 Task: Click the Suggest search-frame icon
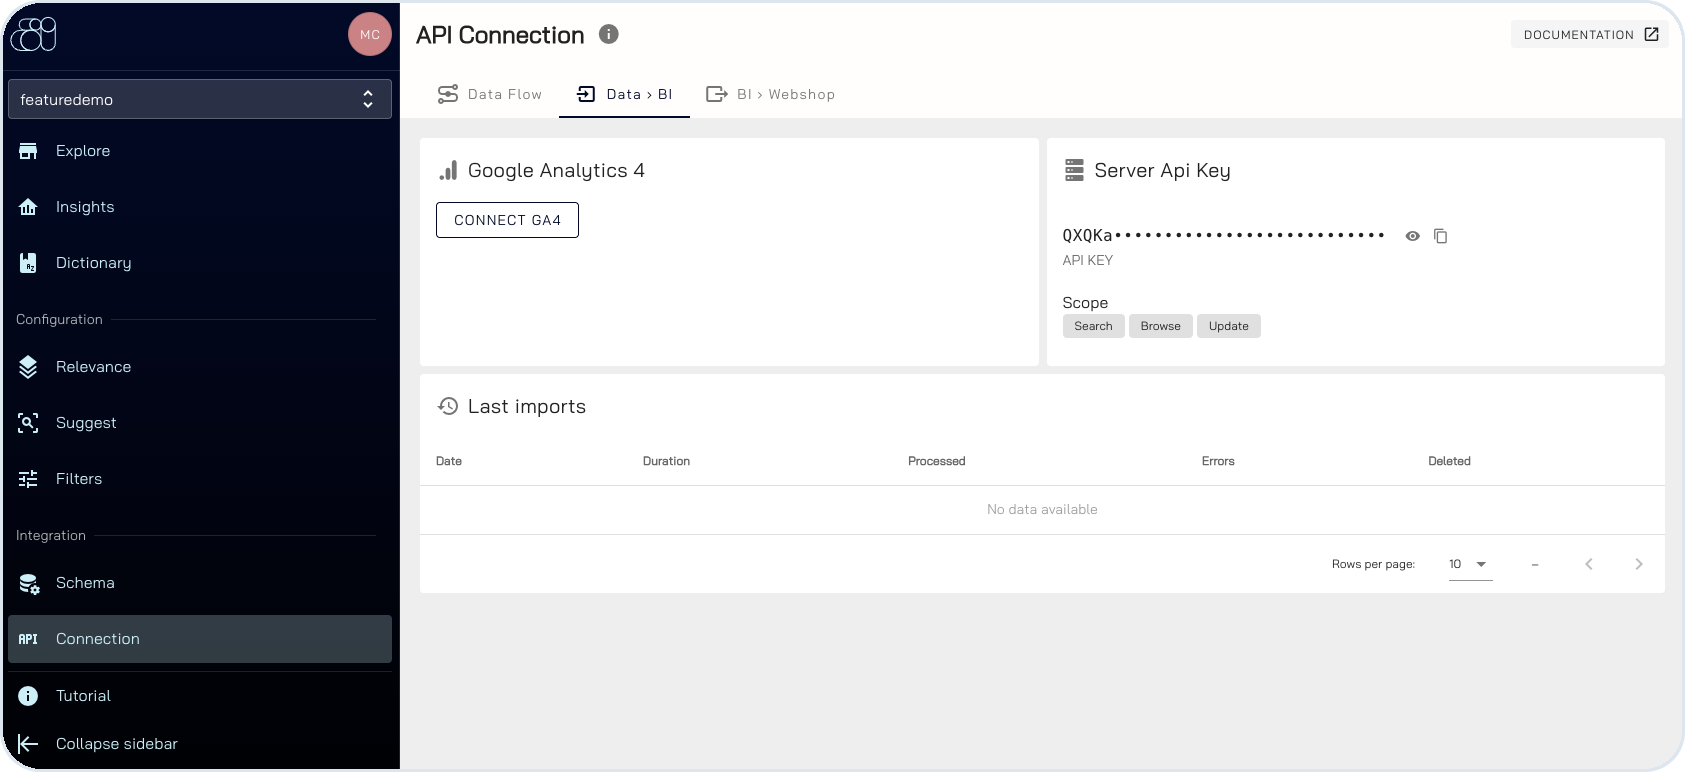(28, 423)
